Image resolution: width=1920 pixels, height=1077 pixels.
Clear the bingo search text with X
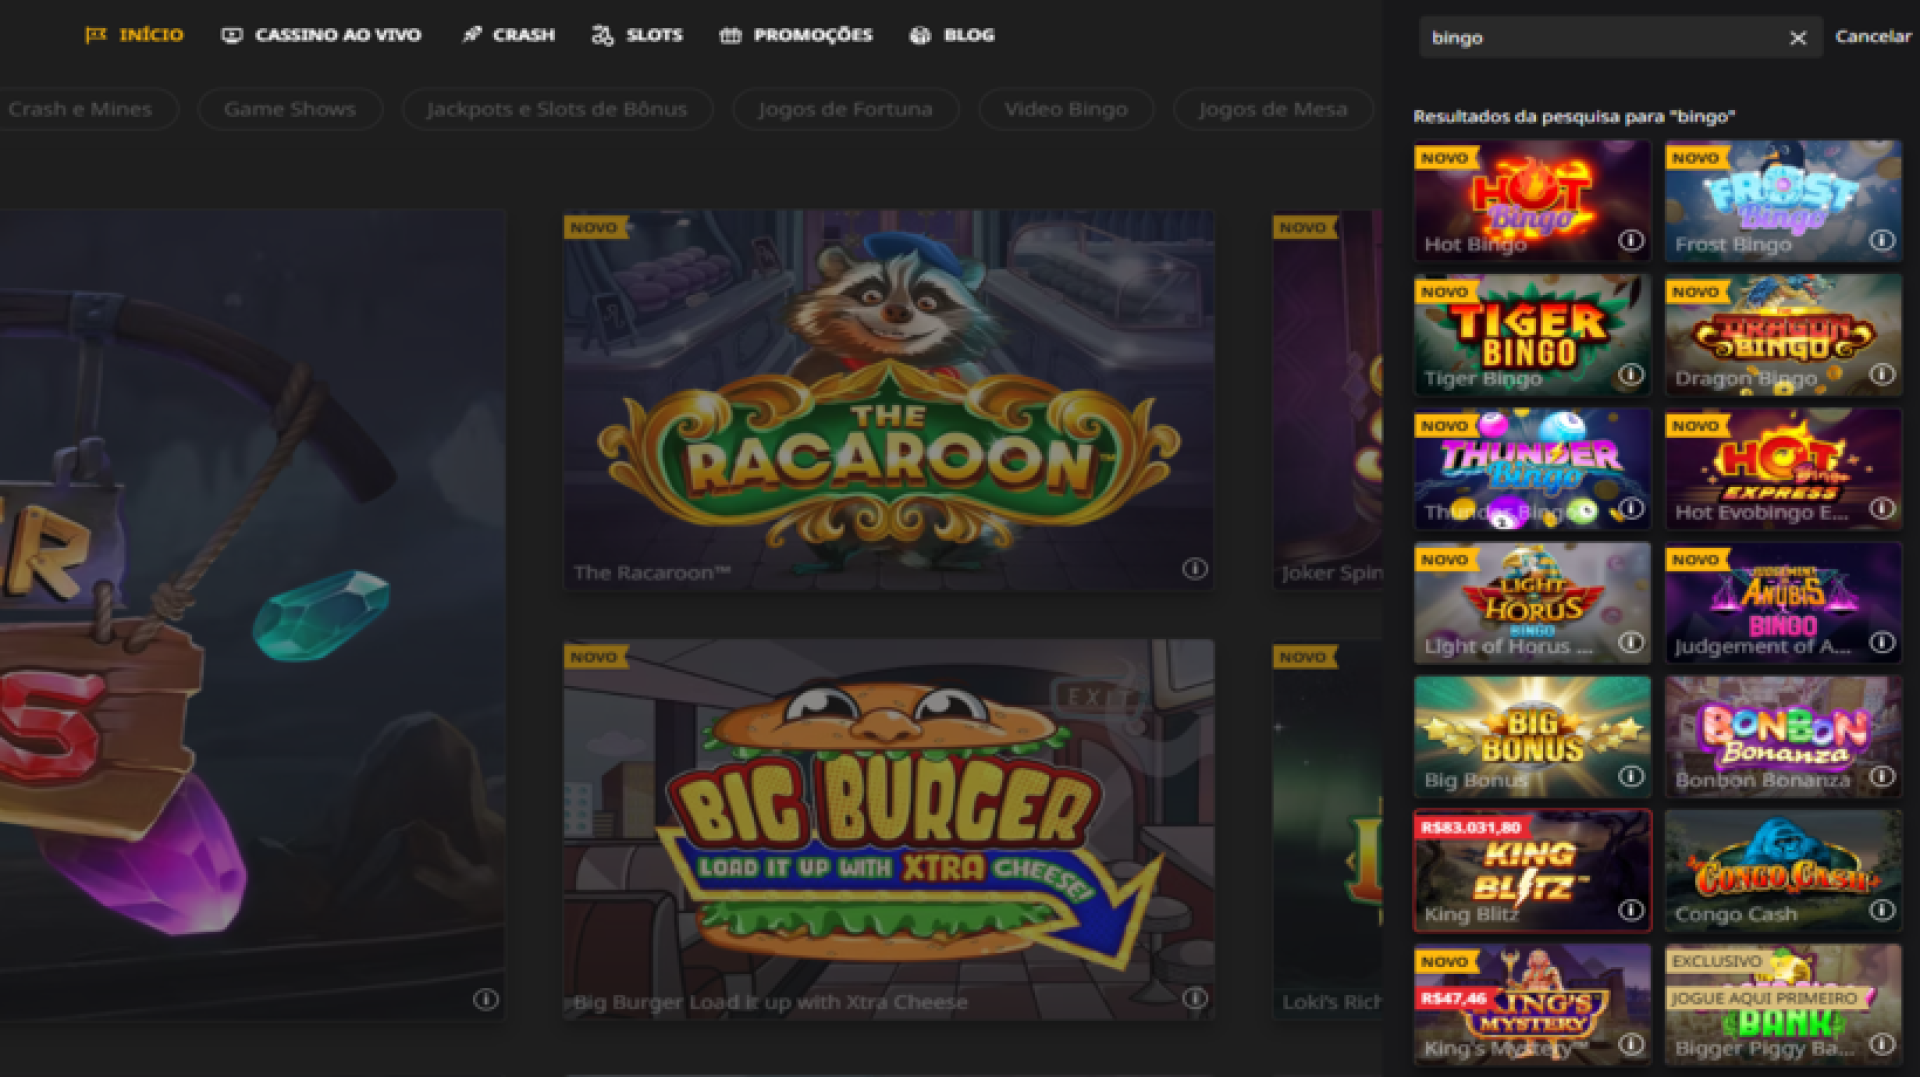[x=1797, y=38]
